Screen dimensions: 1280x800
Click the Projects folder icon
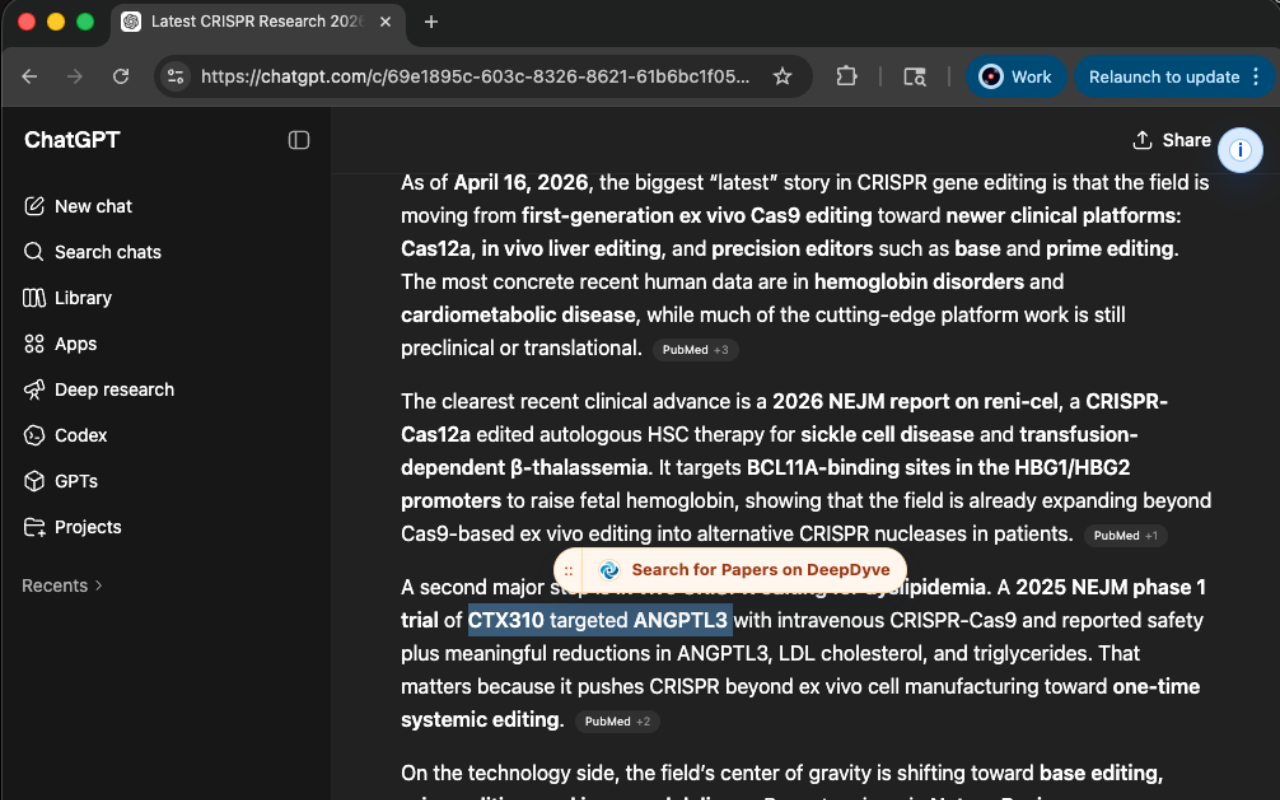point(34,527)
